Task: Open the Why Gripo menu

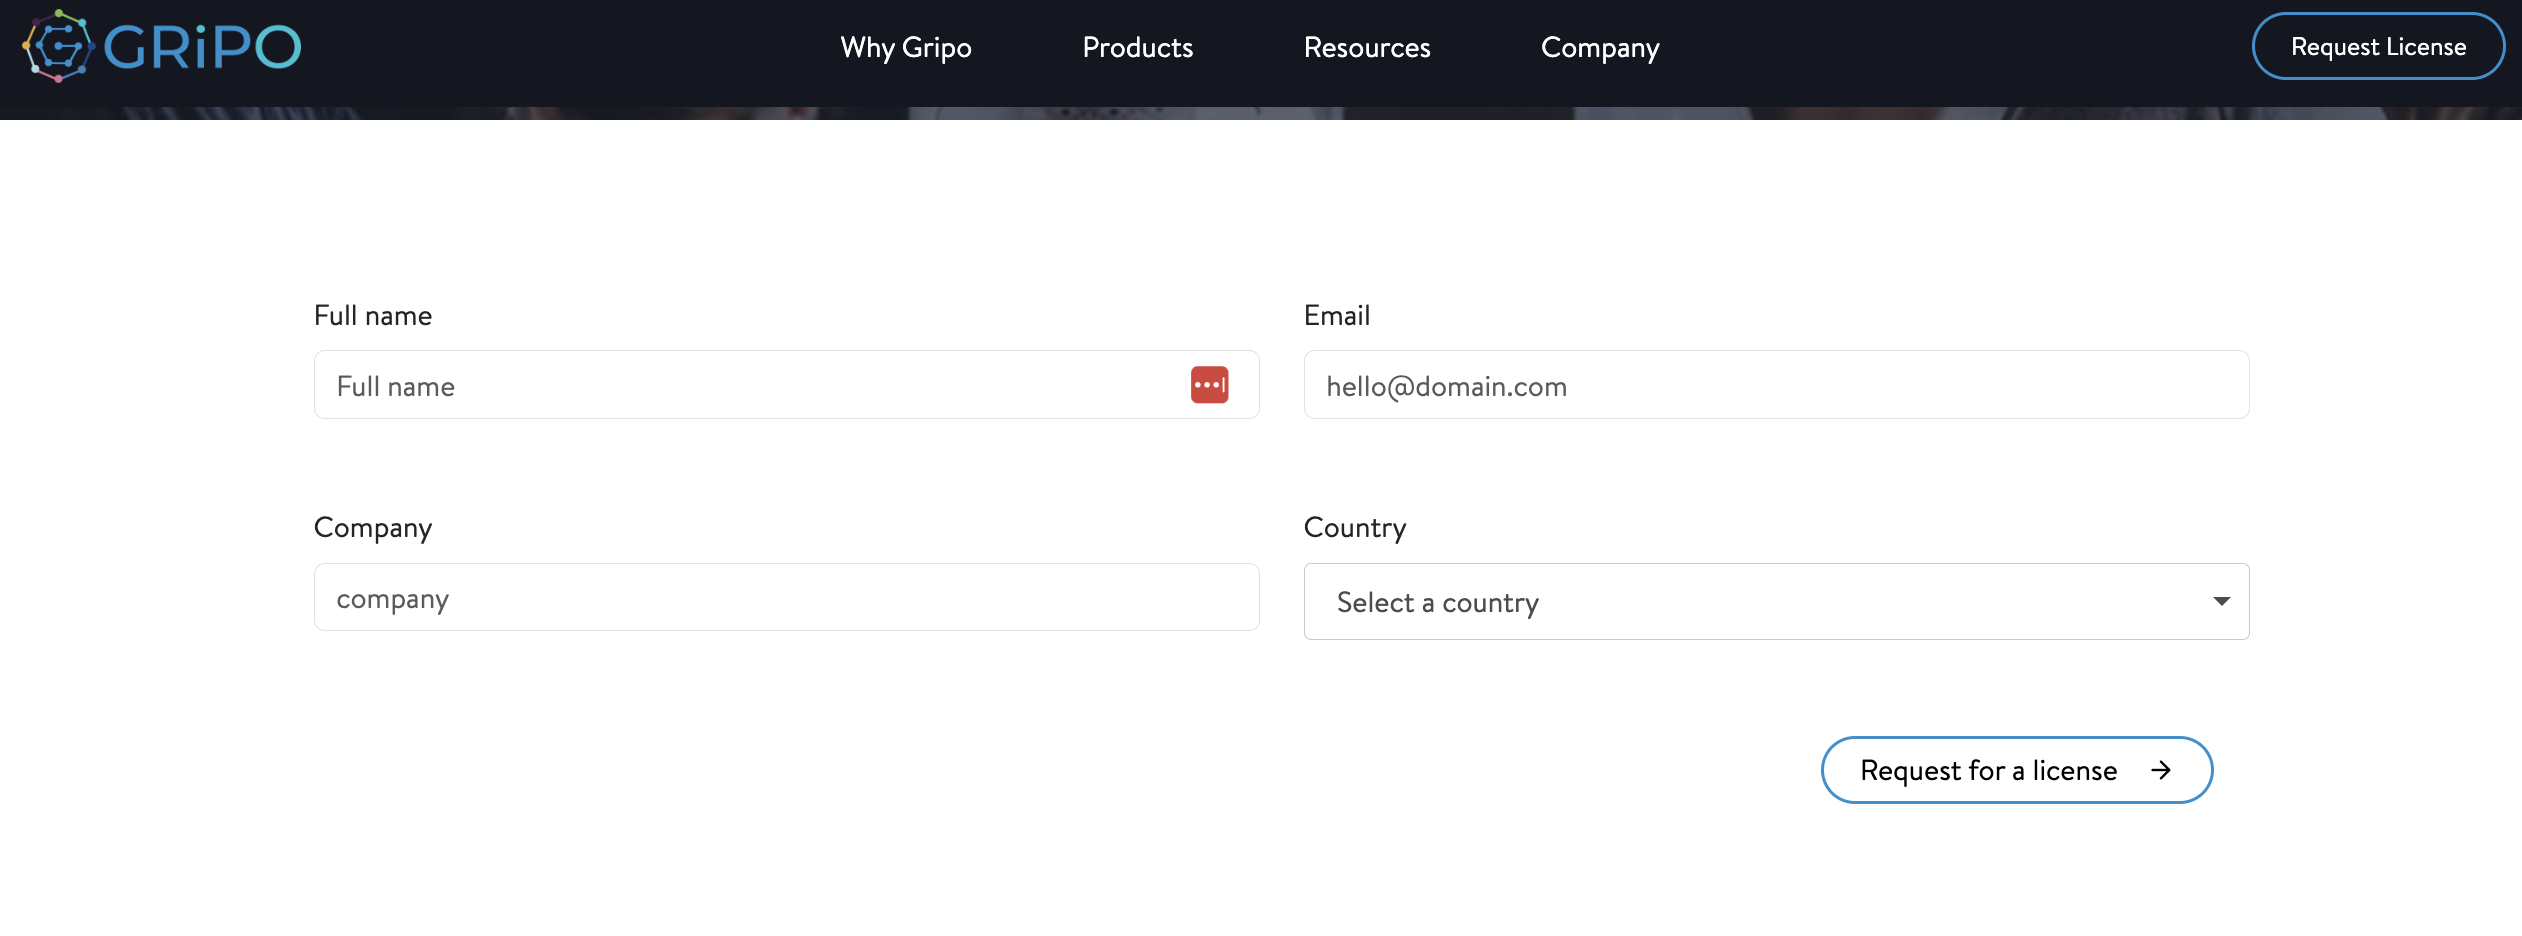Action: (905, 47)
